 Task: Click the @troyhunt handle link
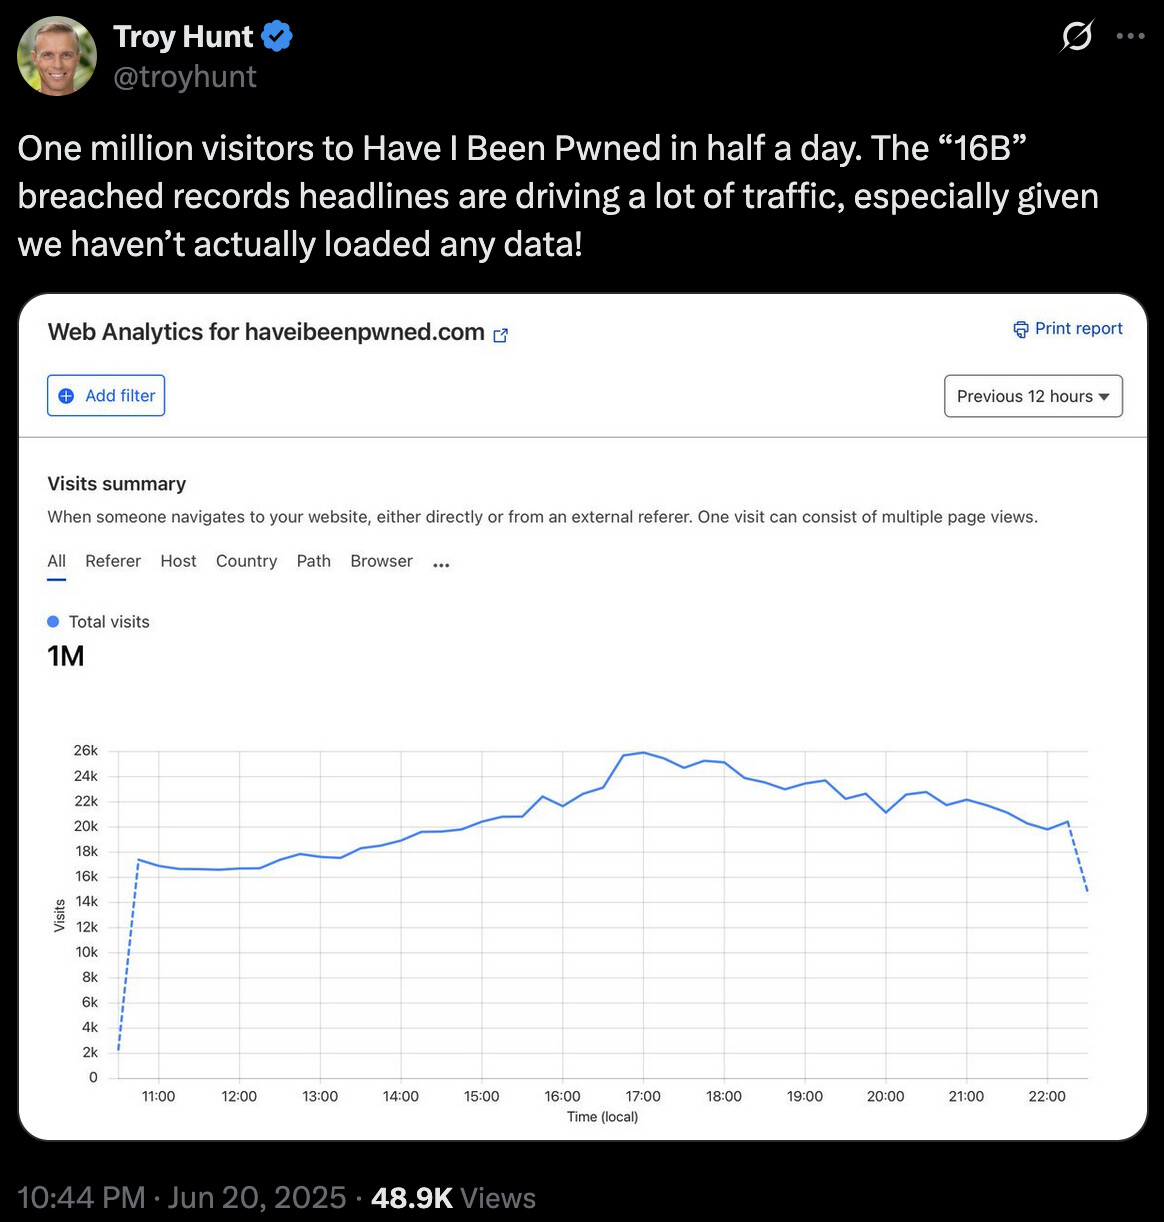[185, 77]
